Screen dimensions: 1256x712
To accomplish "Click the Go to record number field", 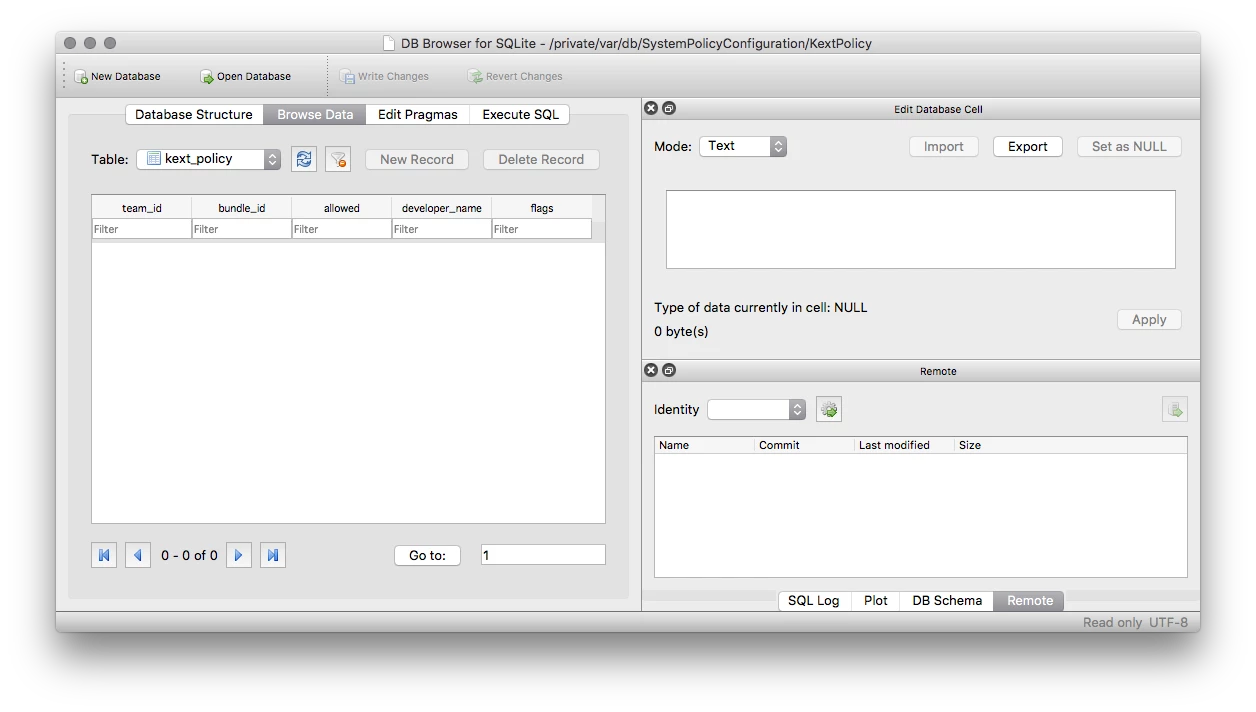I will (543, 555).
